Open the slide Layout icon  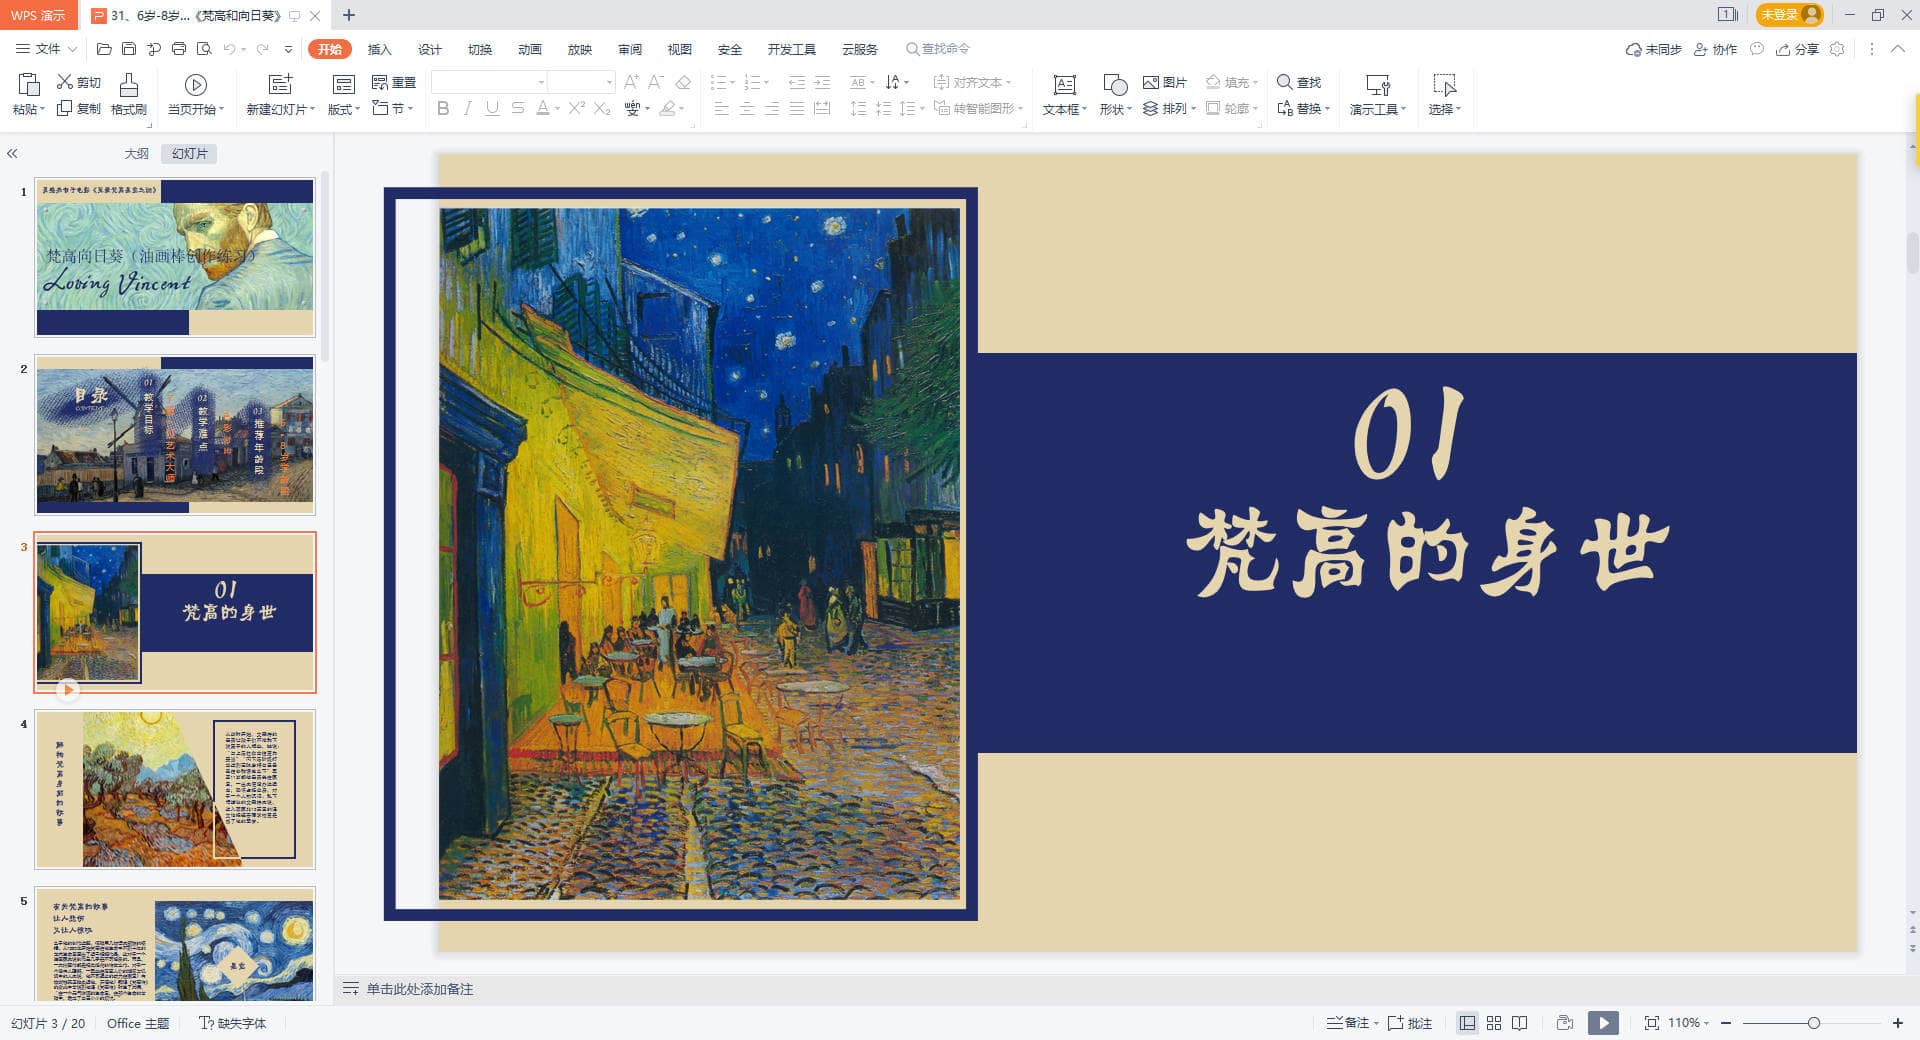click(343, 84)
